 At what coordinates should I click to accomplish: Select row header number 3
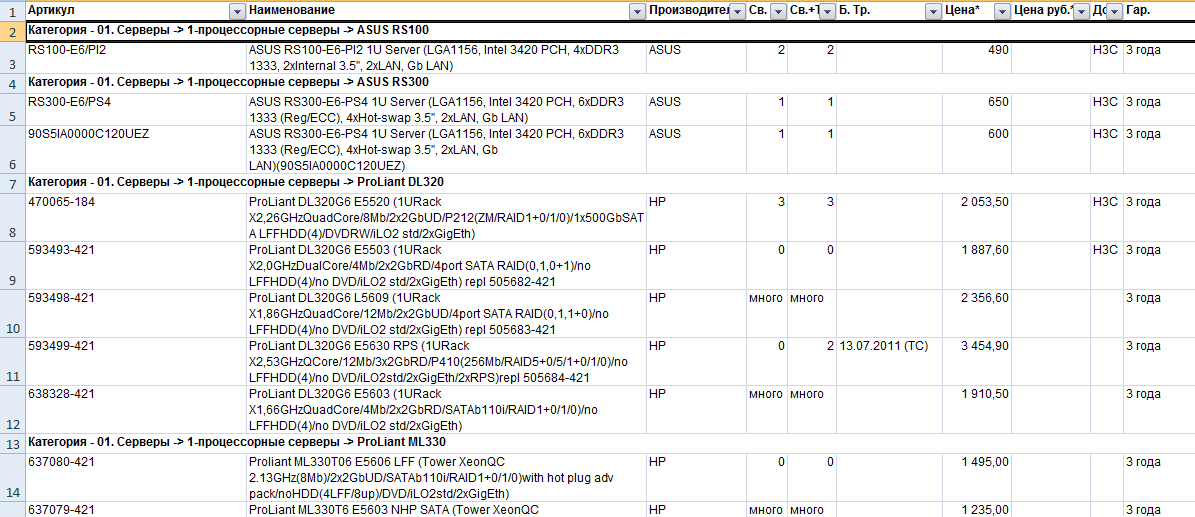click(x=11, y=57)
